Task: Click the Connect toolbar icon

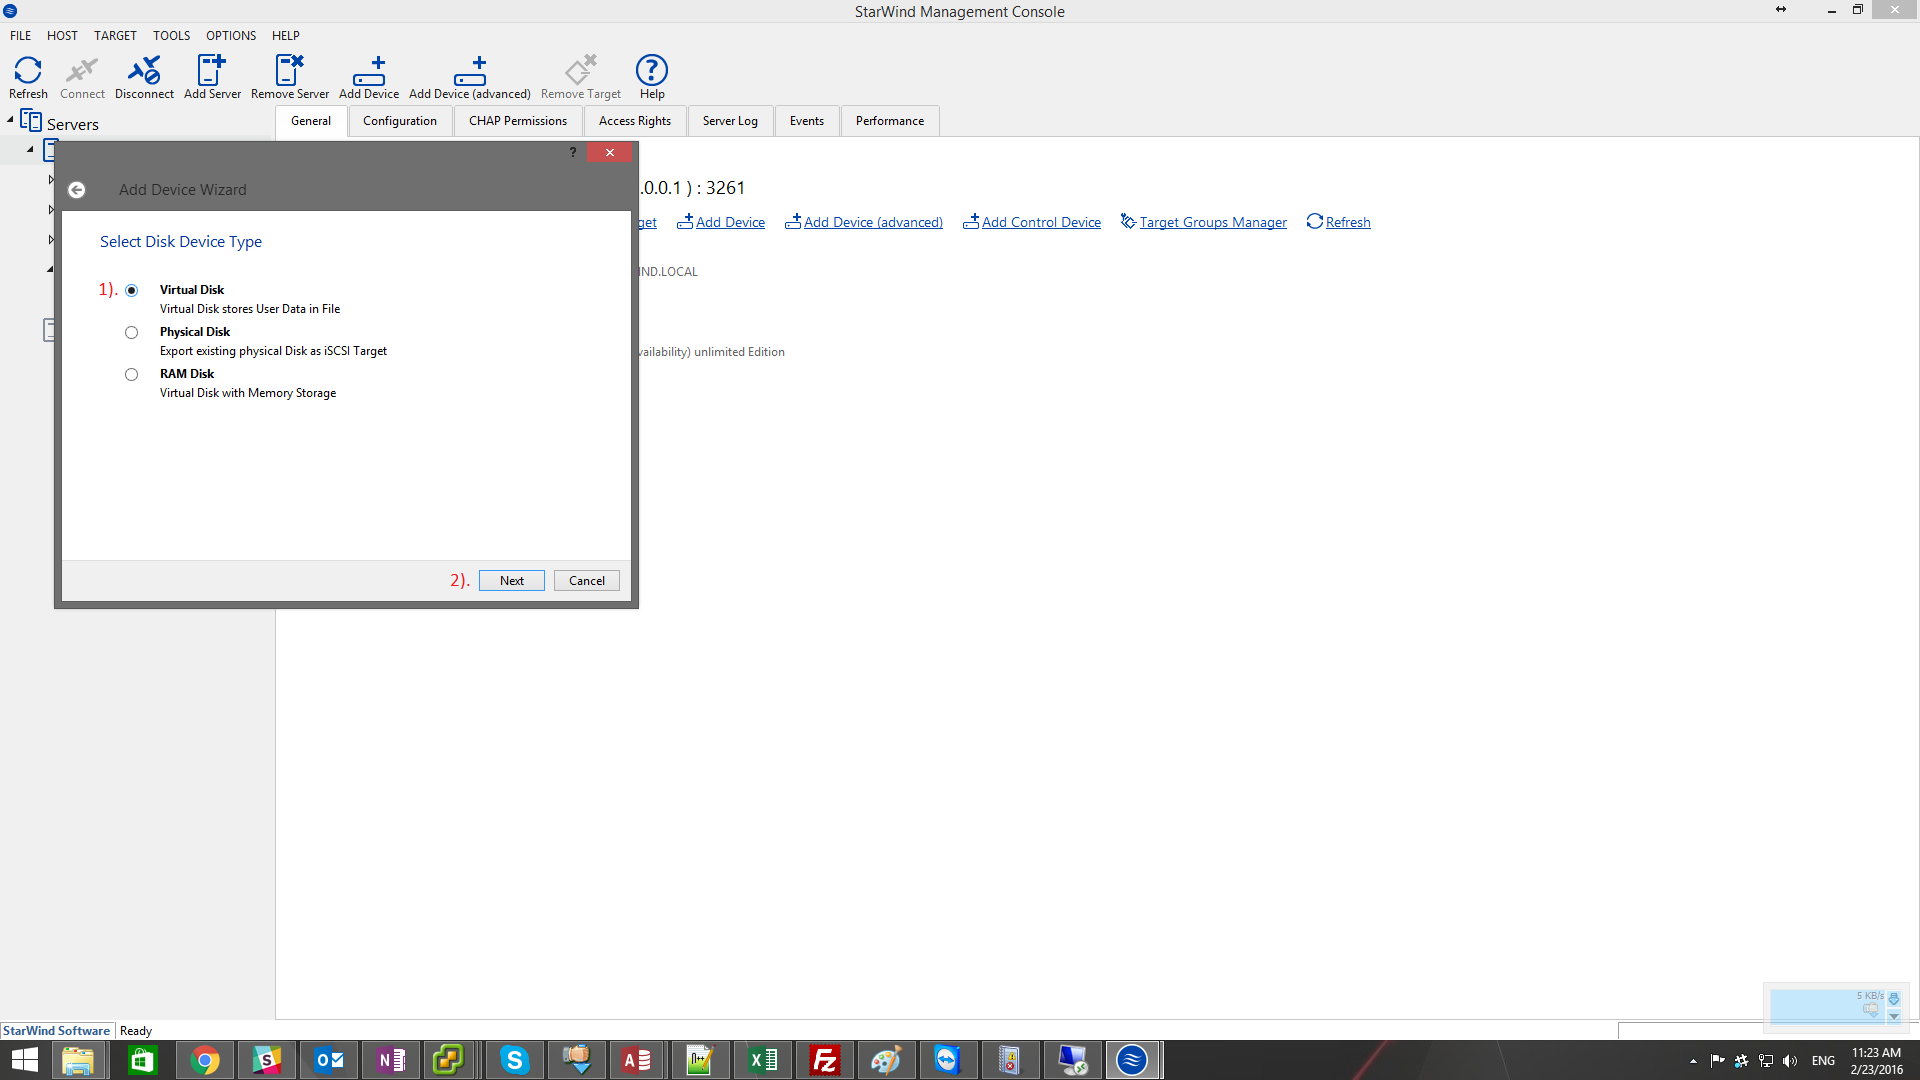Action: pyautogui.click(x=82, y=76)
